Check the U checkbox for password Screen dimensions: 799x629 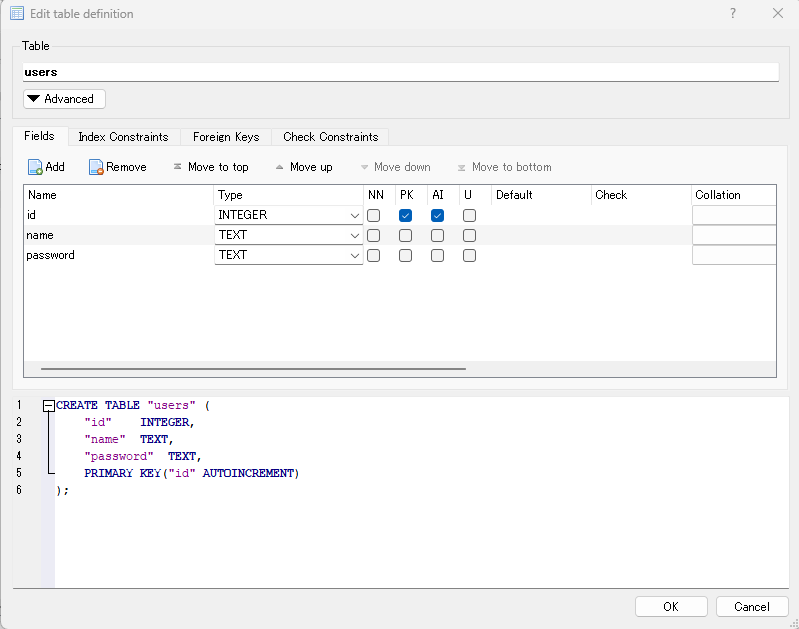(x=469, y=255)
